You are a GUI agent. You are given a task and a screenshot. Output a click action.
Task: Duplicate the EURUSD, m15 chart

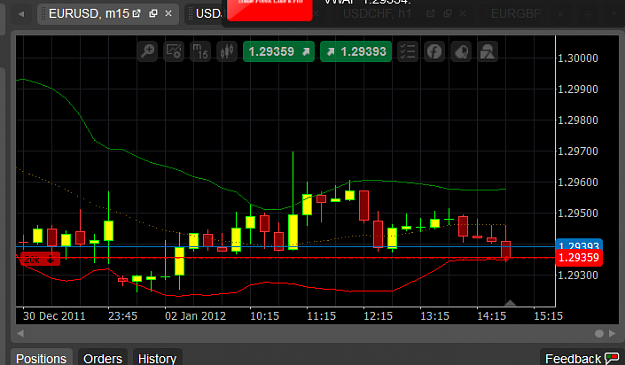click(x=153, y=14)
